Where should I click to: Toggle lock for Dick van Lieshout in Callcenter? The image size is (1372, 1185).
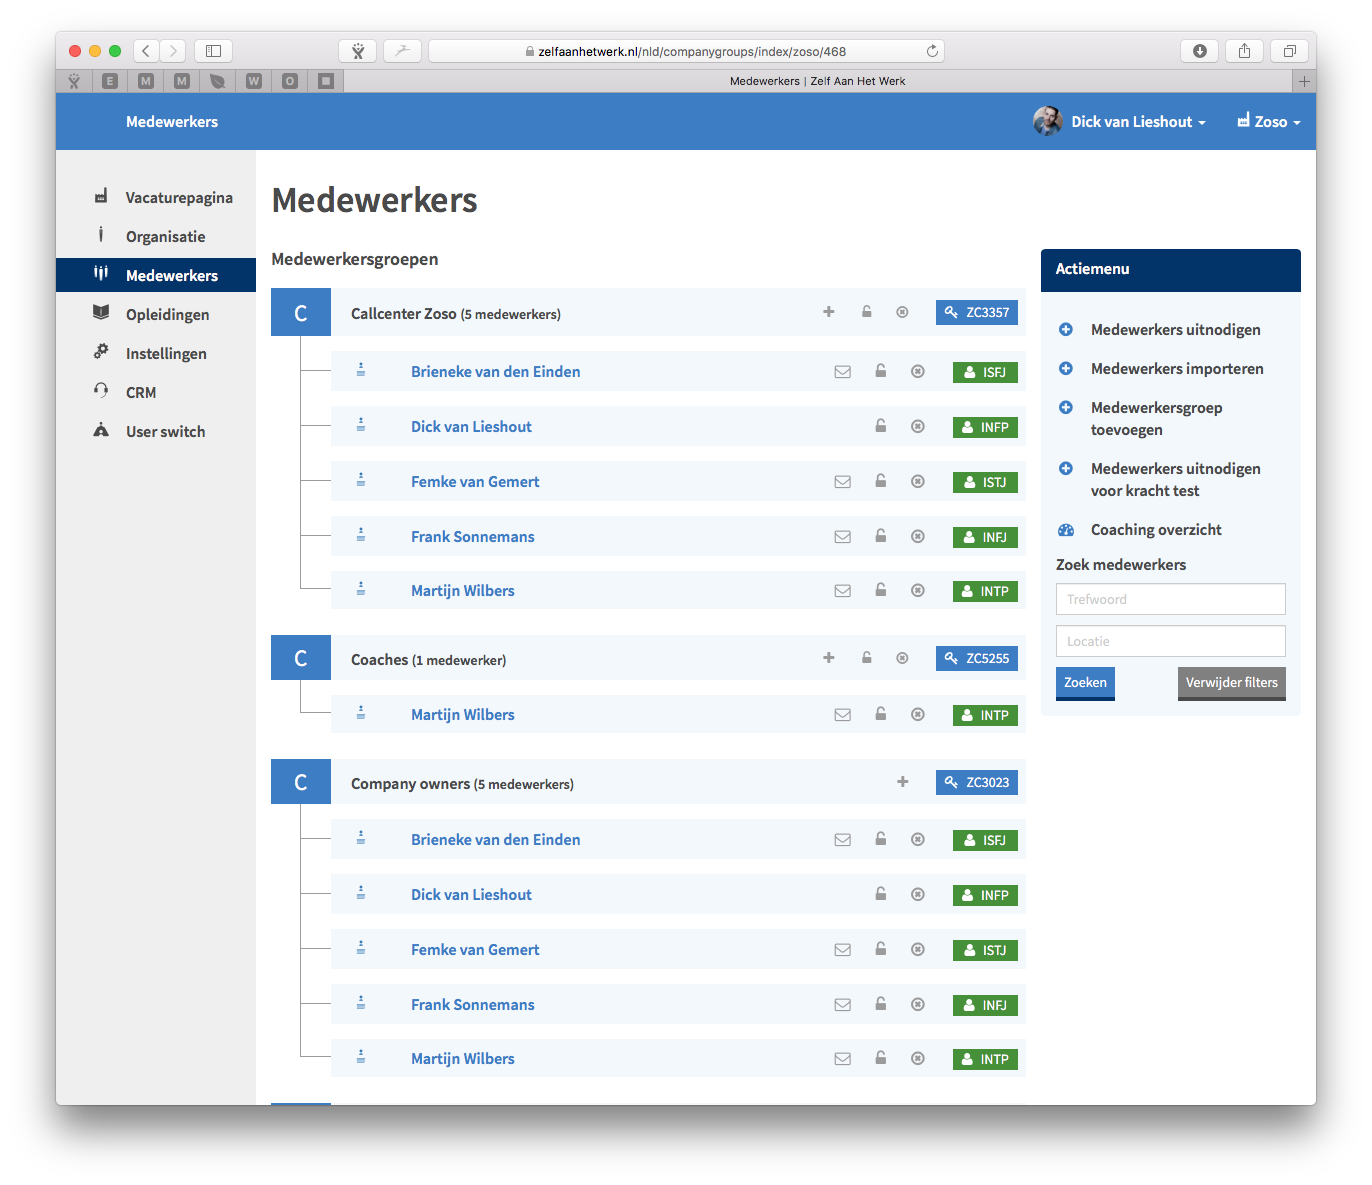coord(881,426)
